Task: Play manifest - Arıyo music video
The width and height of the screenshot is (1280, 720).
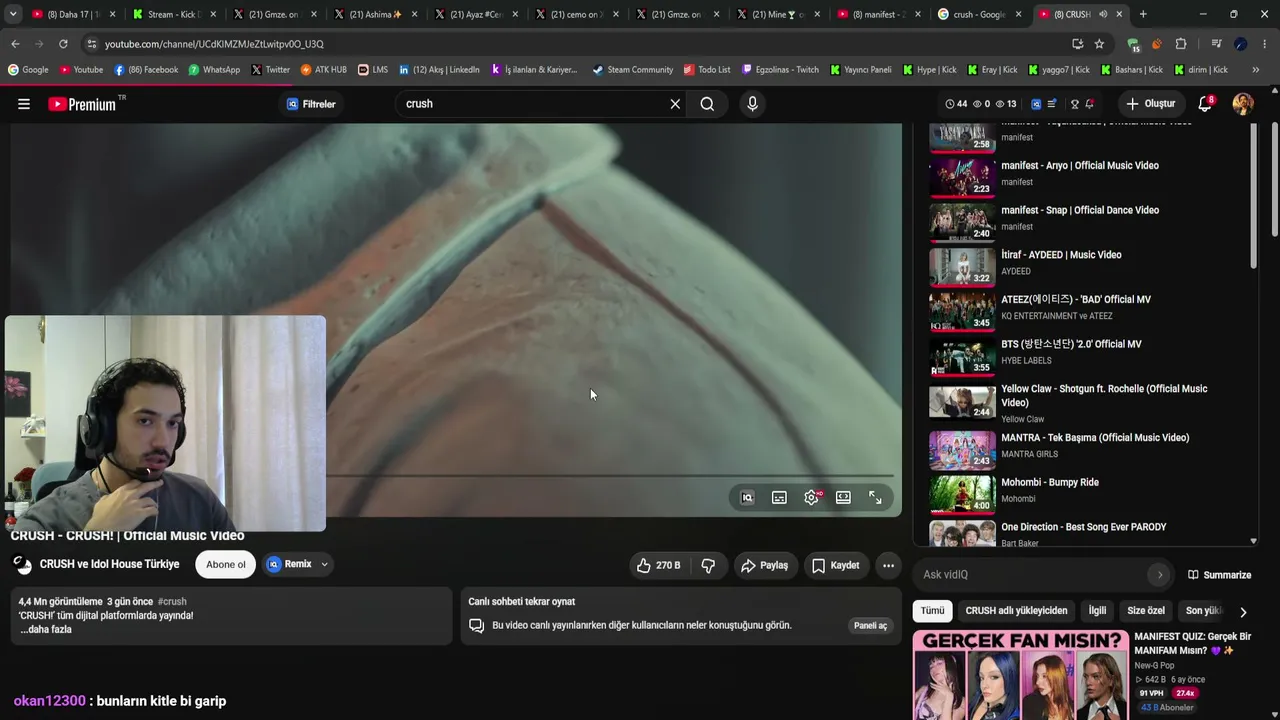Action: [x=1080, y=166]
